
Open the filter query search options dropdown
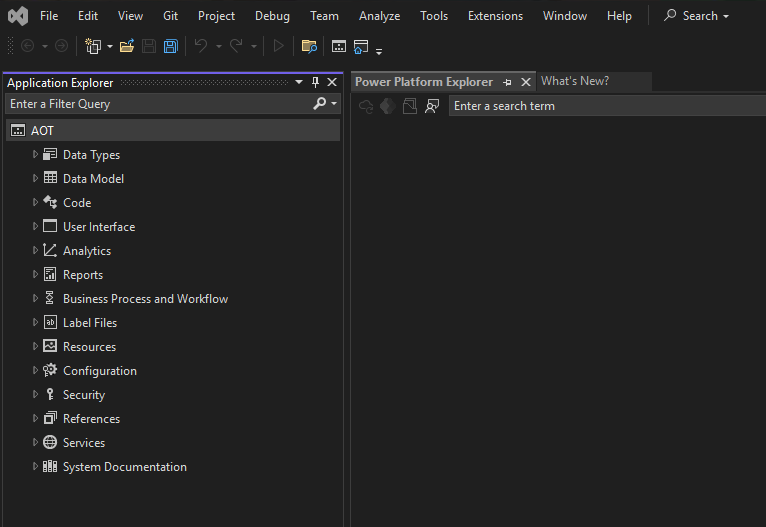pyautogui.click(x=334, y=104)
